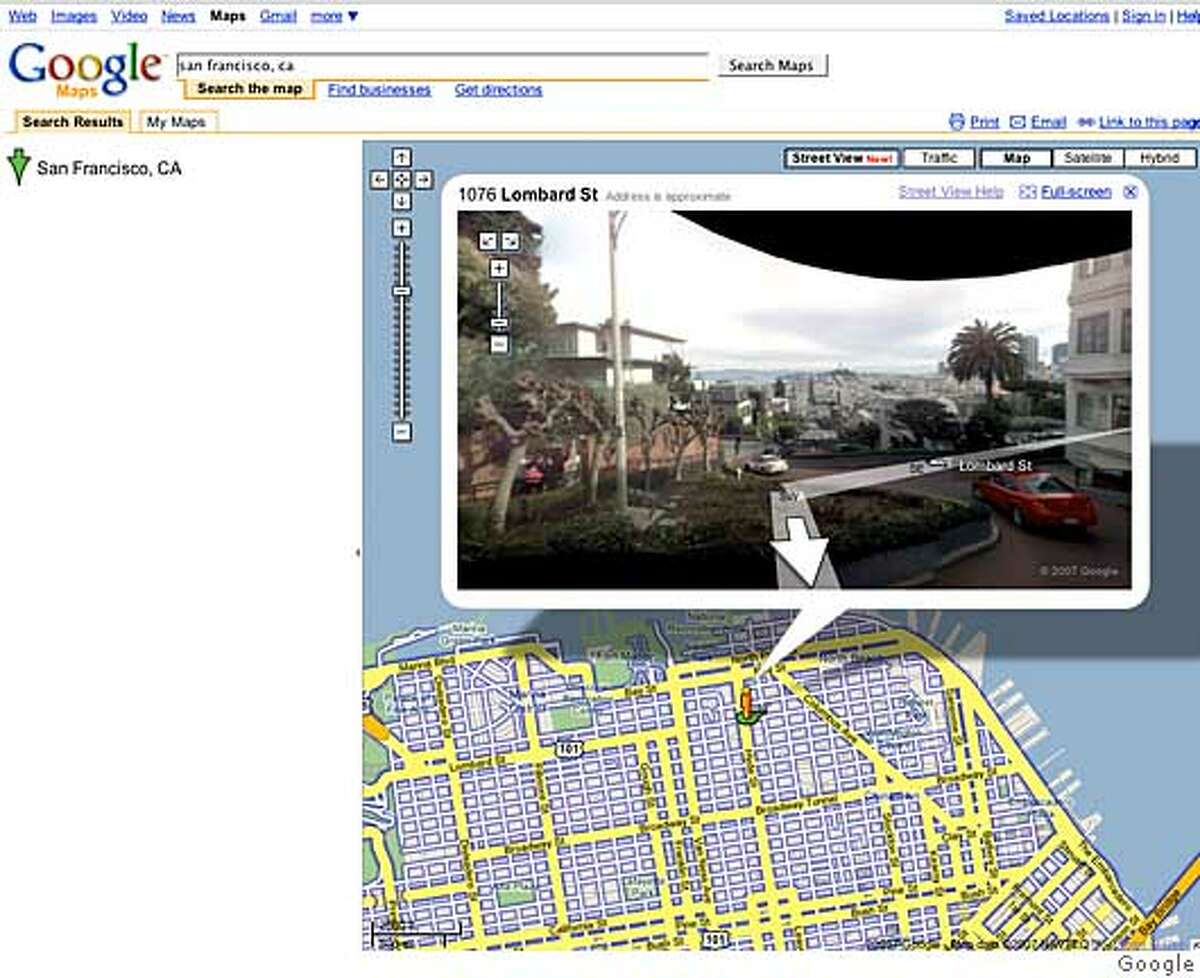Pan the map right using the arrow icon
1200x978 pixels.
[x=424, y=180]
